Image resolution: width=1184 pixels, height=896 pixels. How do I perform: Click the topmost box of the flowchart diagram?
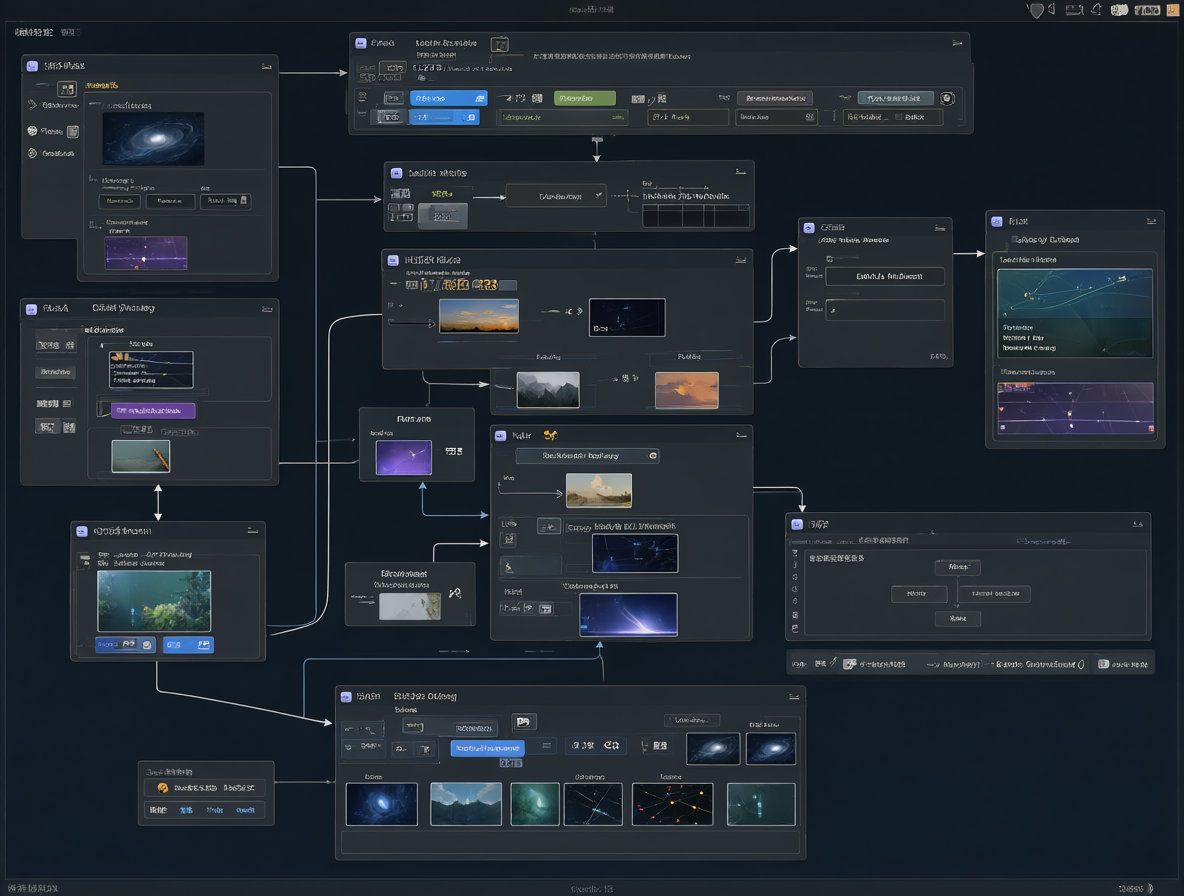(957, 567)
